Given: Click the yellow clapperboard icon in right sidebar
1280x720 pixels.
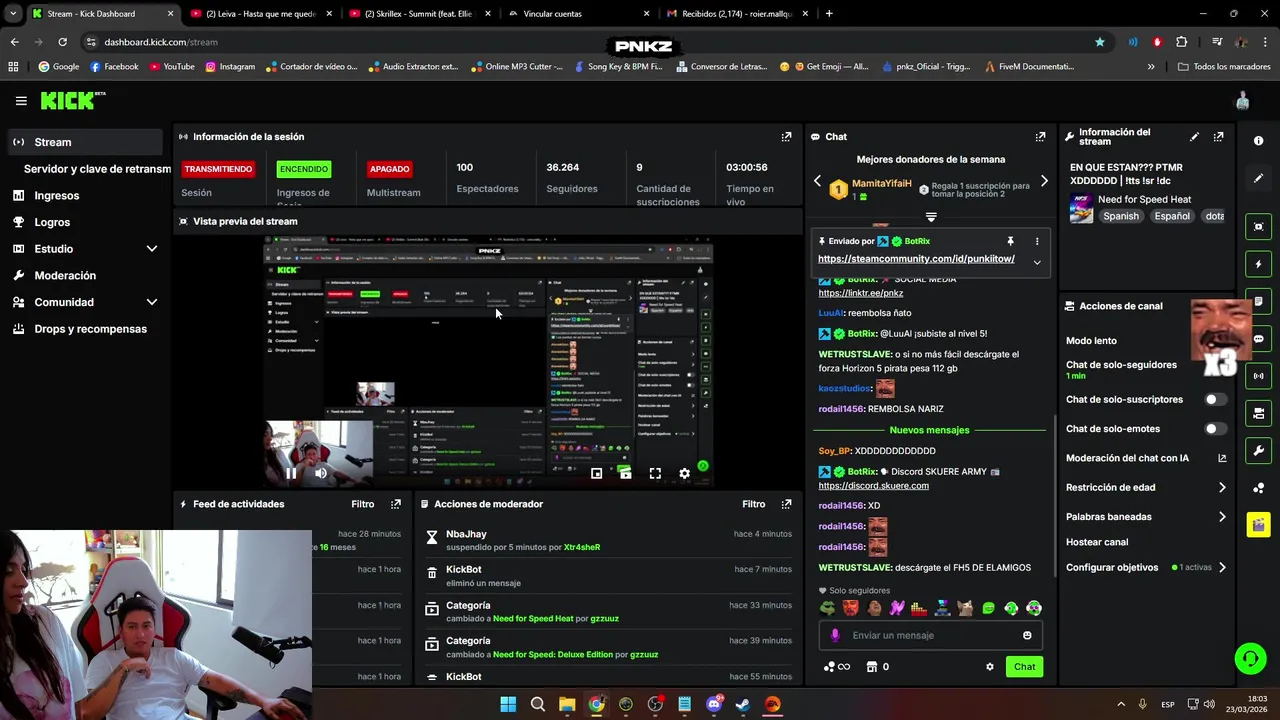Looking at the screenshot, I should [x=1258, y=524].
